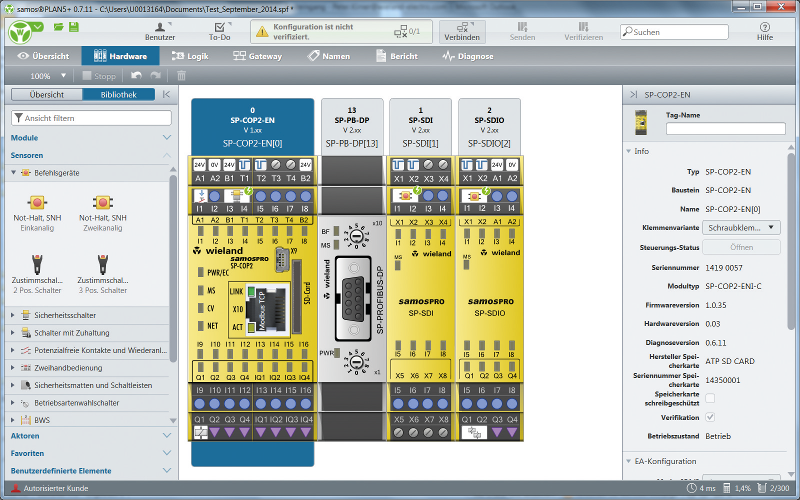Click the Q1 output element on SP-COP2-EN
Image resolution: width=800 pixels, height=500 pixels.
[x=200, y=433]
